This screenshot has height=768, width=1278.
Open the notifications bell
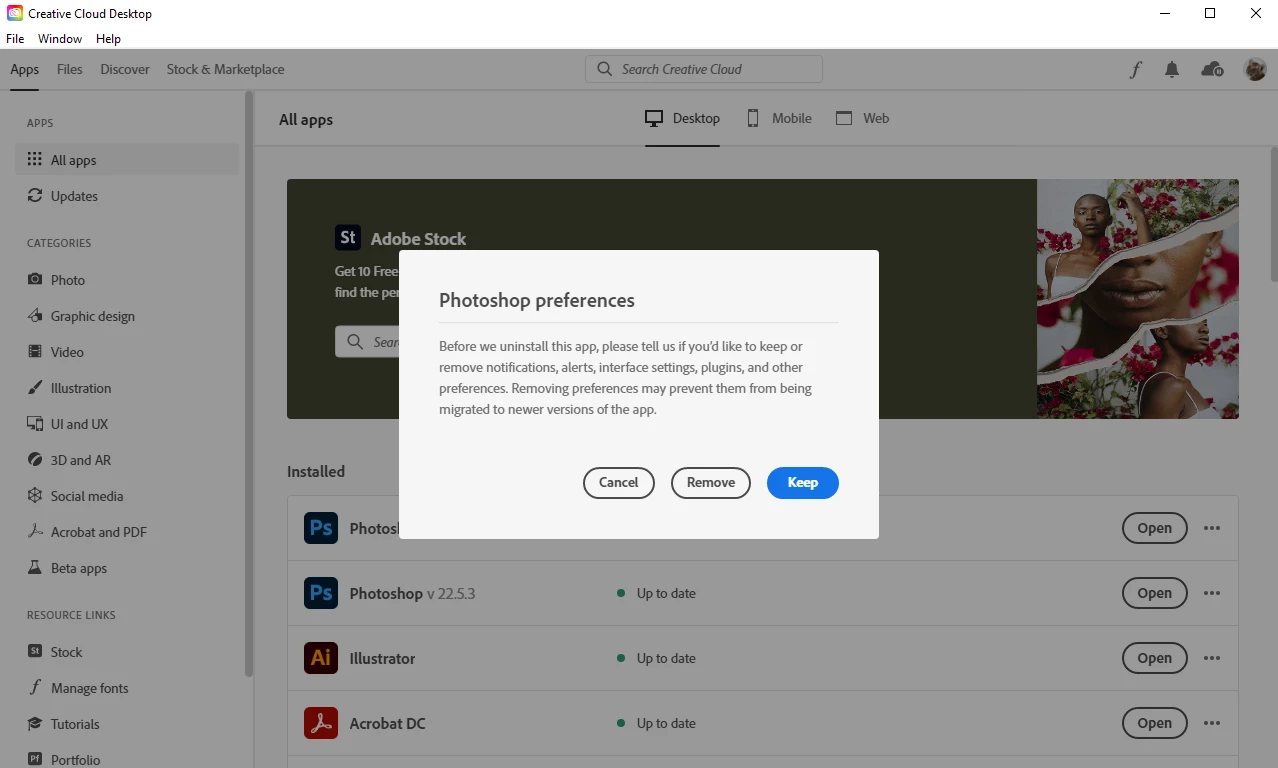(x=1172, y=69)
